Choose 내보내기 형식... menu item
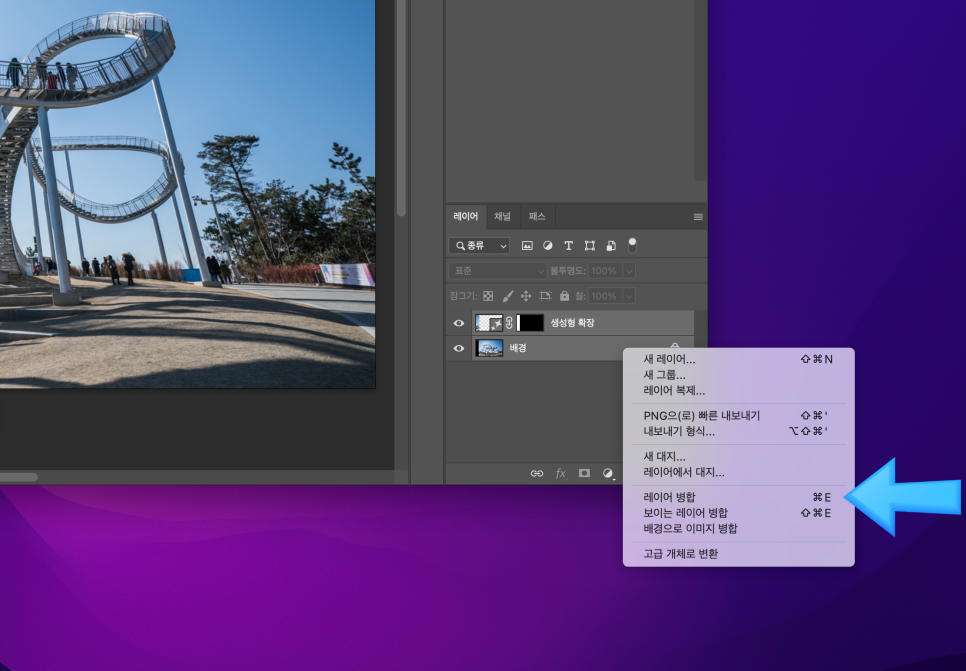Image resolution: width=966 pixels, height=671 pixels. click(x=738, y=431)
